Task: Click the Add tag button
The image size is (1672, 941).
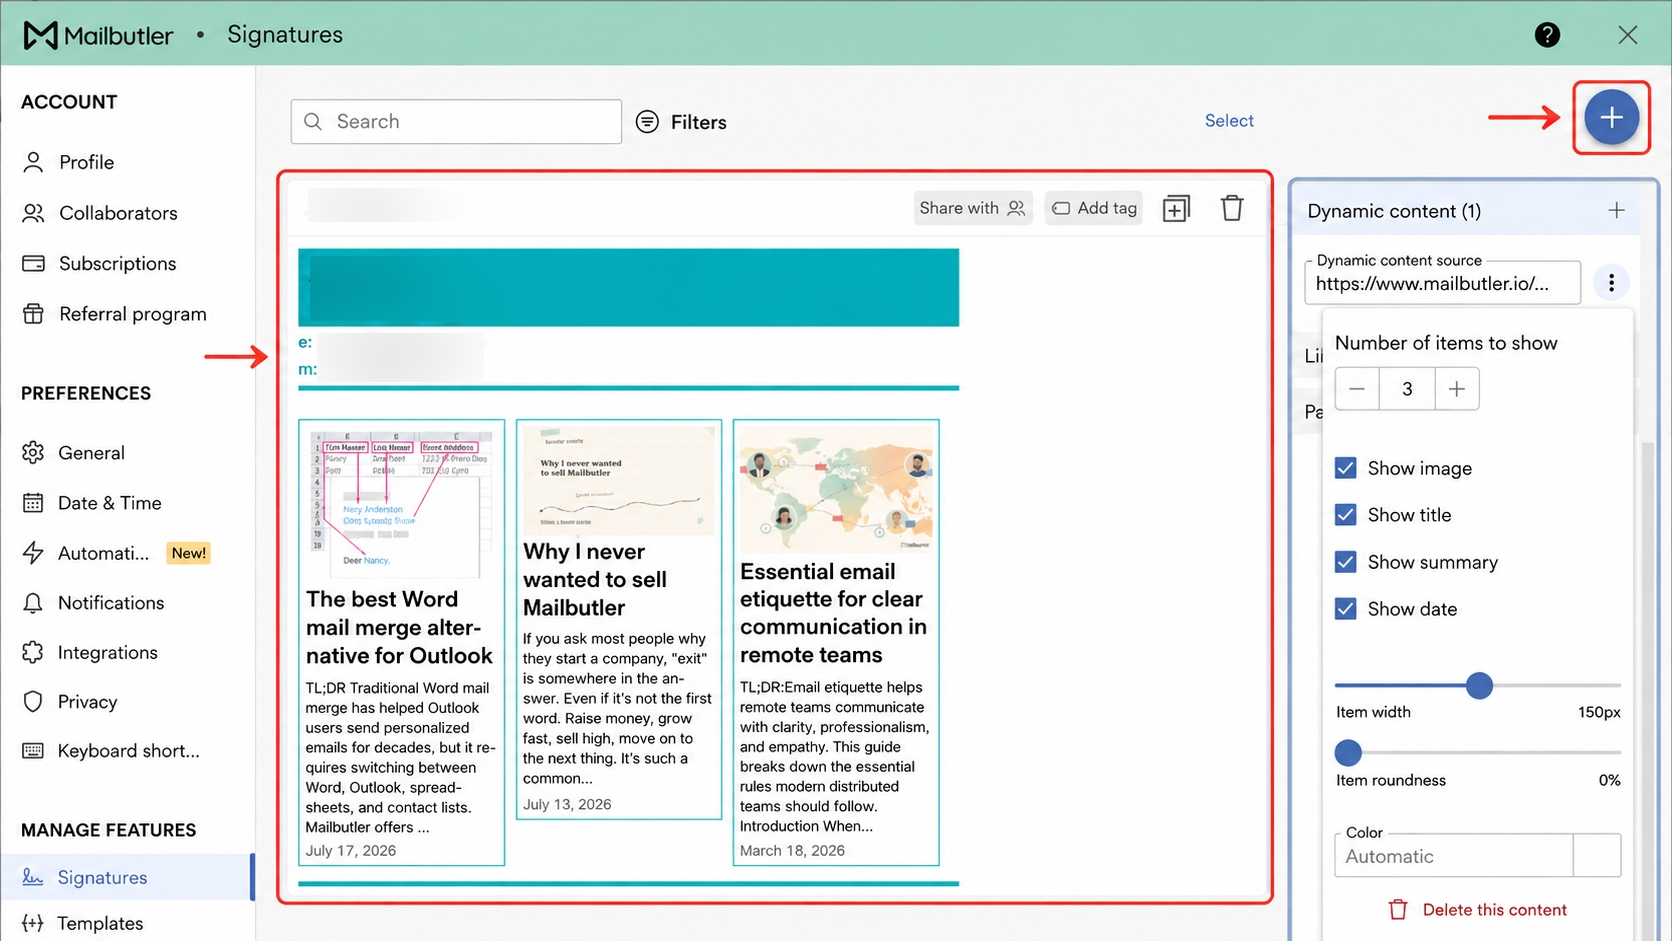Action: click(x=1094, y=208)
